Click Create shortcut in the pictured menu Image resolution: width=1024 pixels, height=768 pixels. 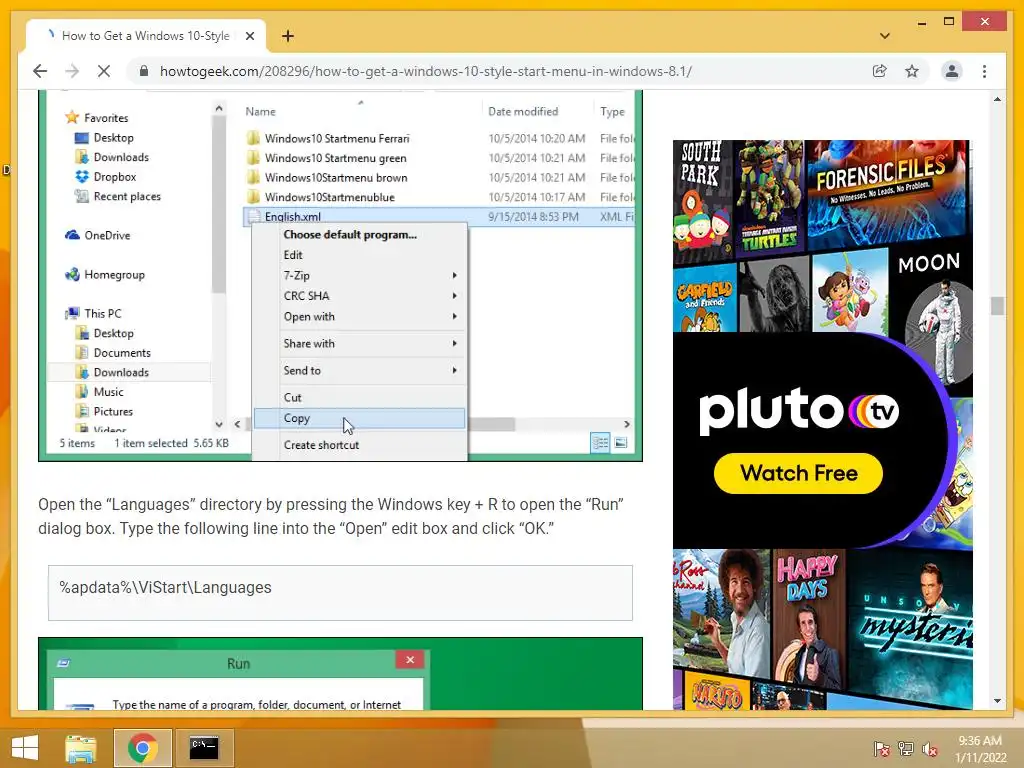click(x=321, y=445)
